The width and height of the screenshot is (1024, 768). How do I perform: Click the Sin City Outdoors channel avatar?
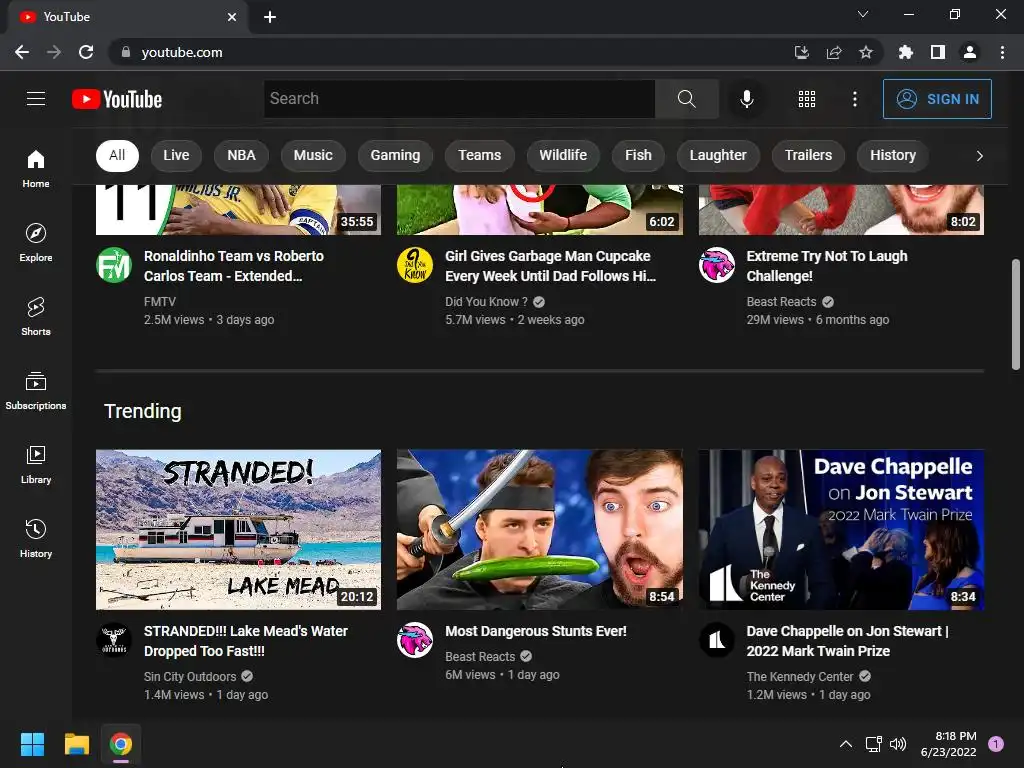[x=114, y=640]
